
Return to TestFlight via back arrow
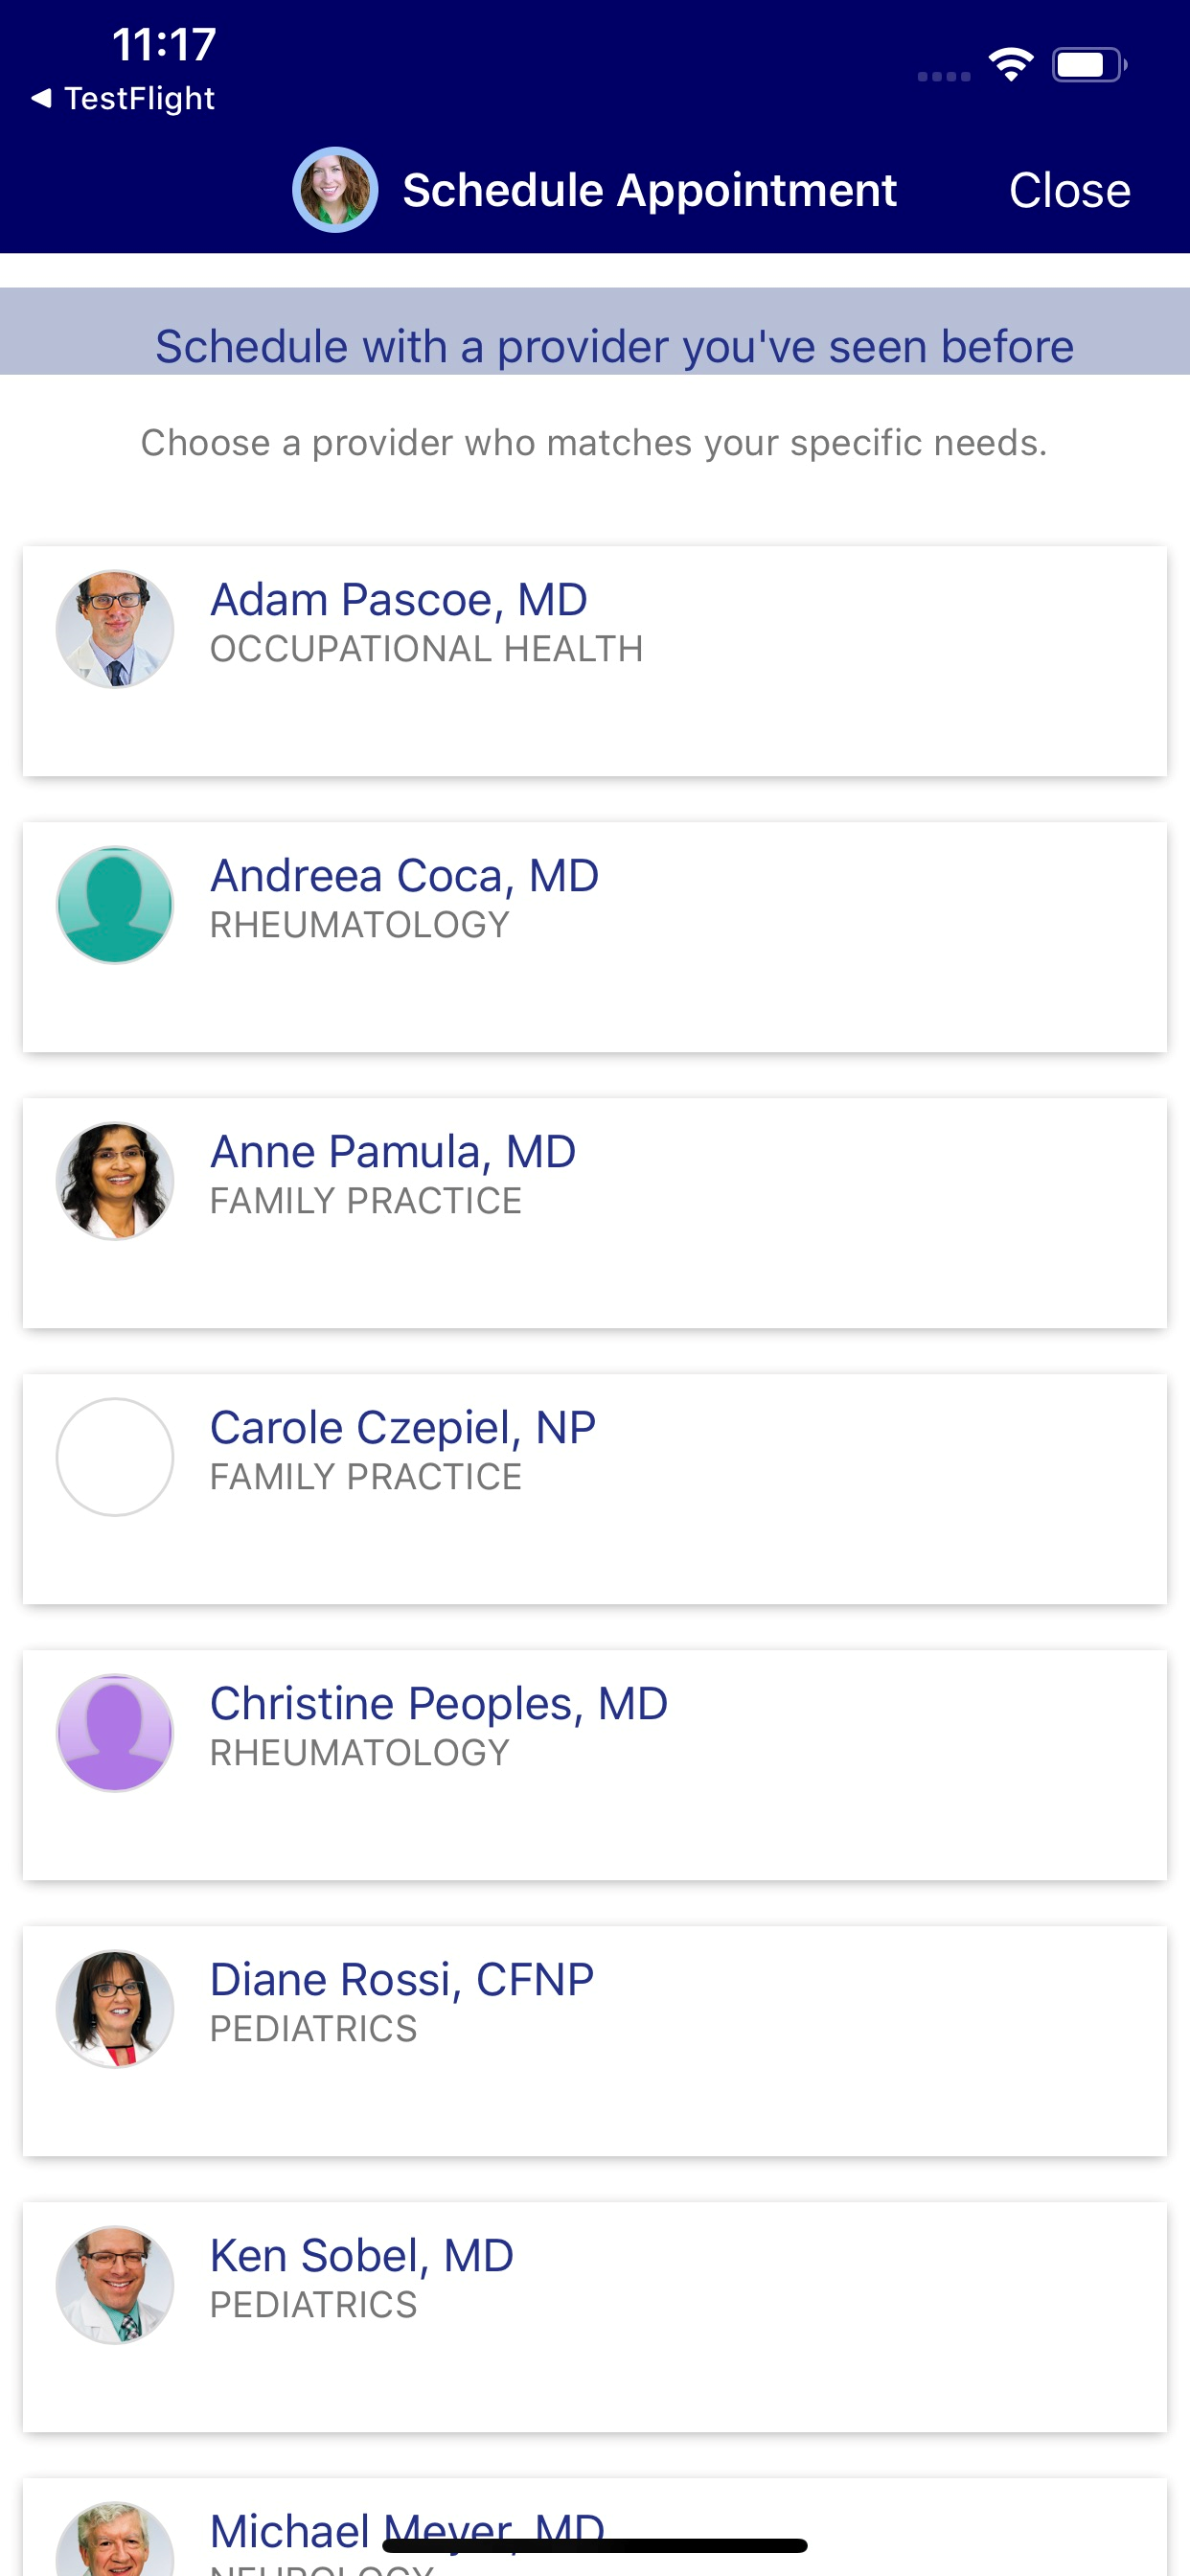click(x=123, y=98)
